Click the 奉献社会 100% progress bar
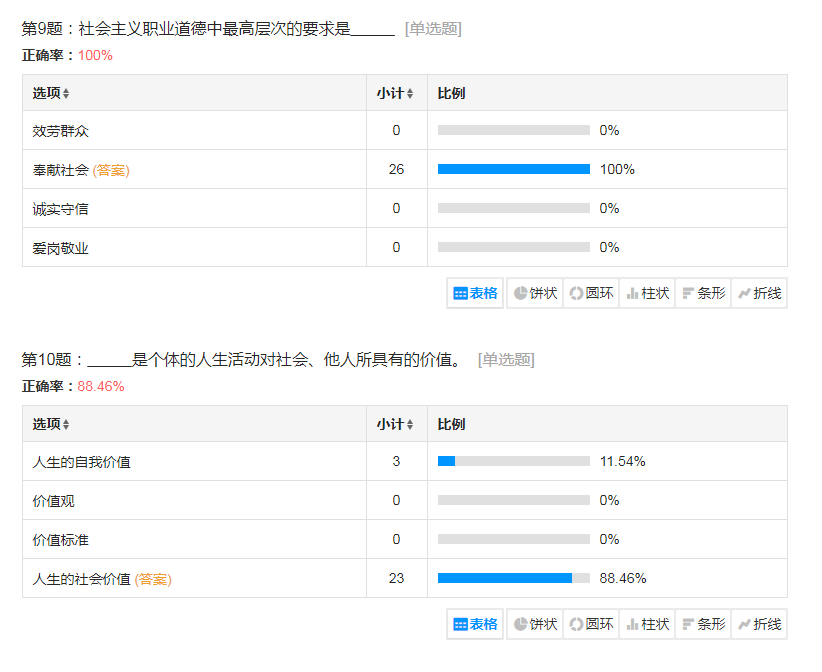This screenshot has height=672, width=822. click(514, 169)
